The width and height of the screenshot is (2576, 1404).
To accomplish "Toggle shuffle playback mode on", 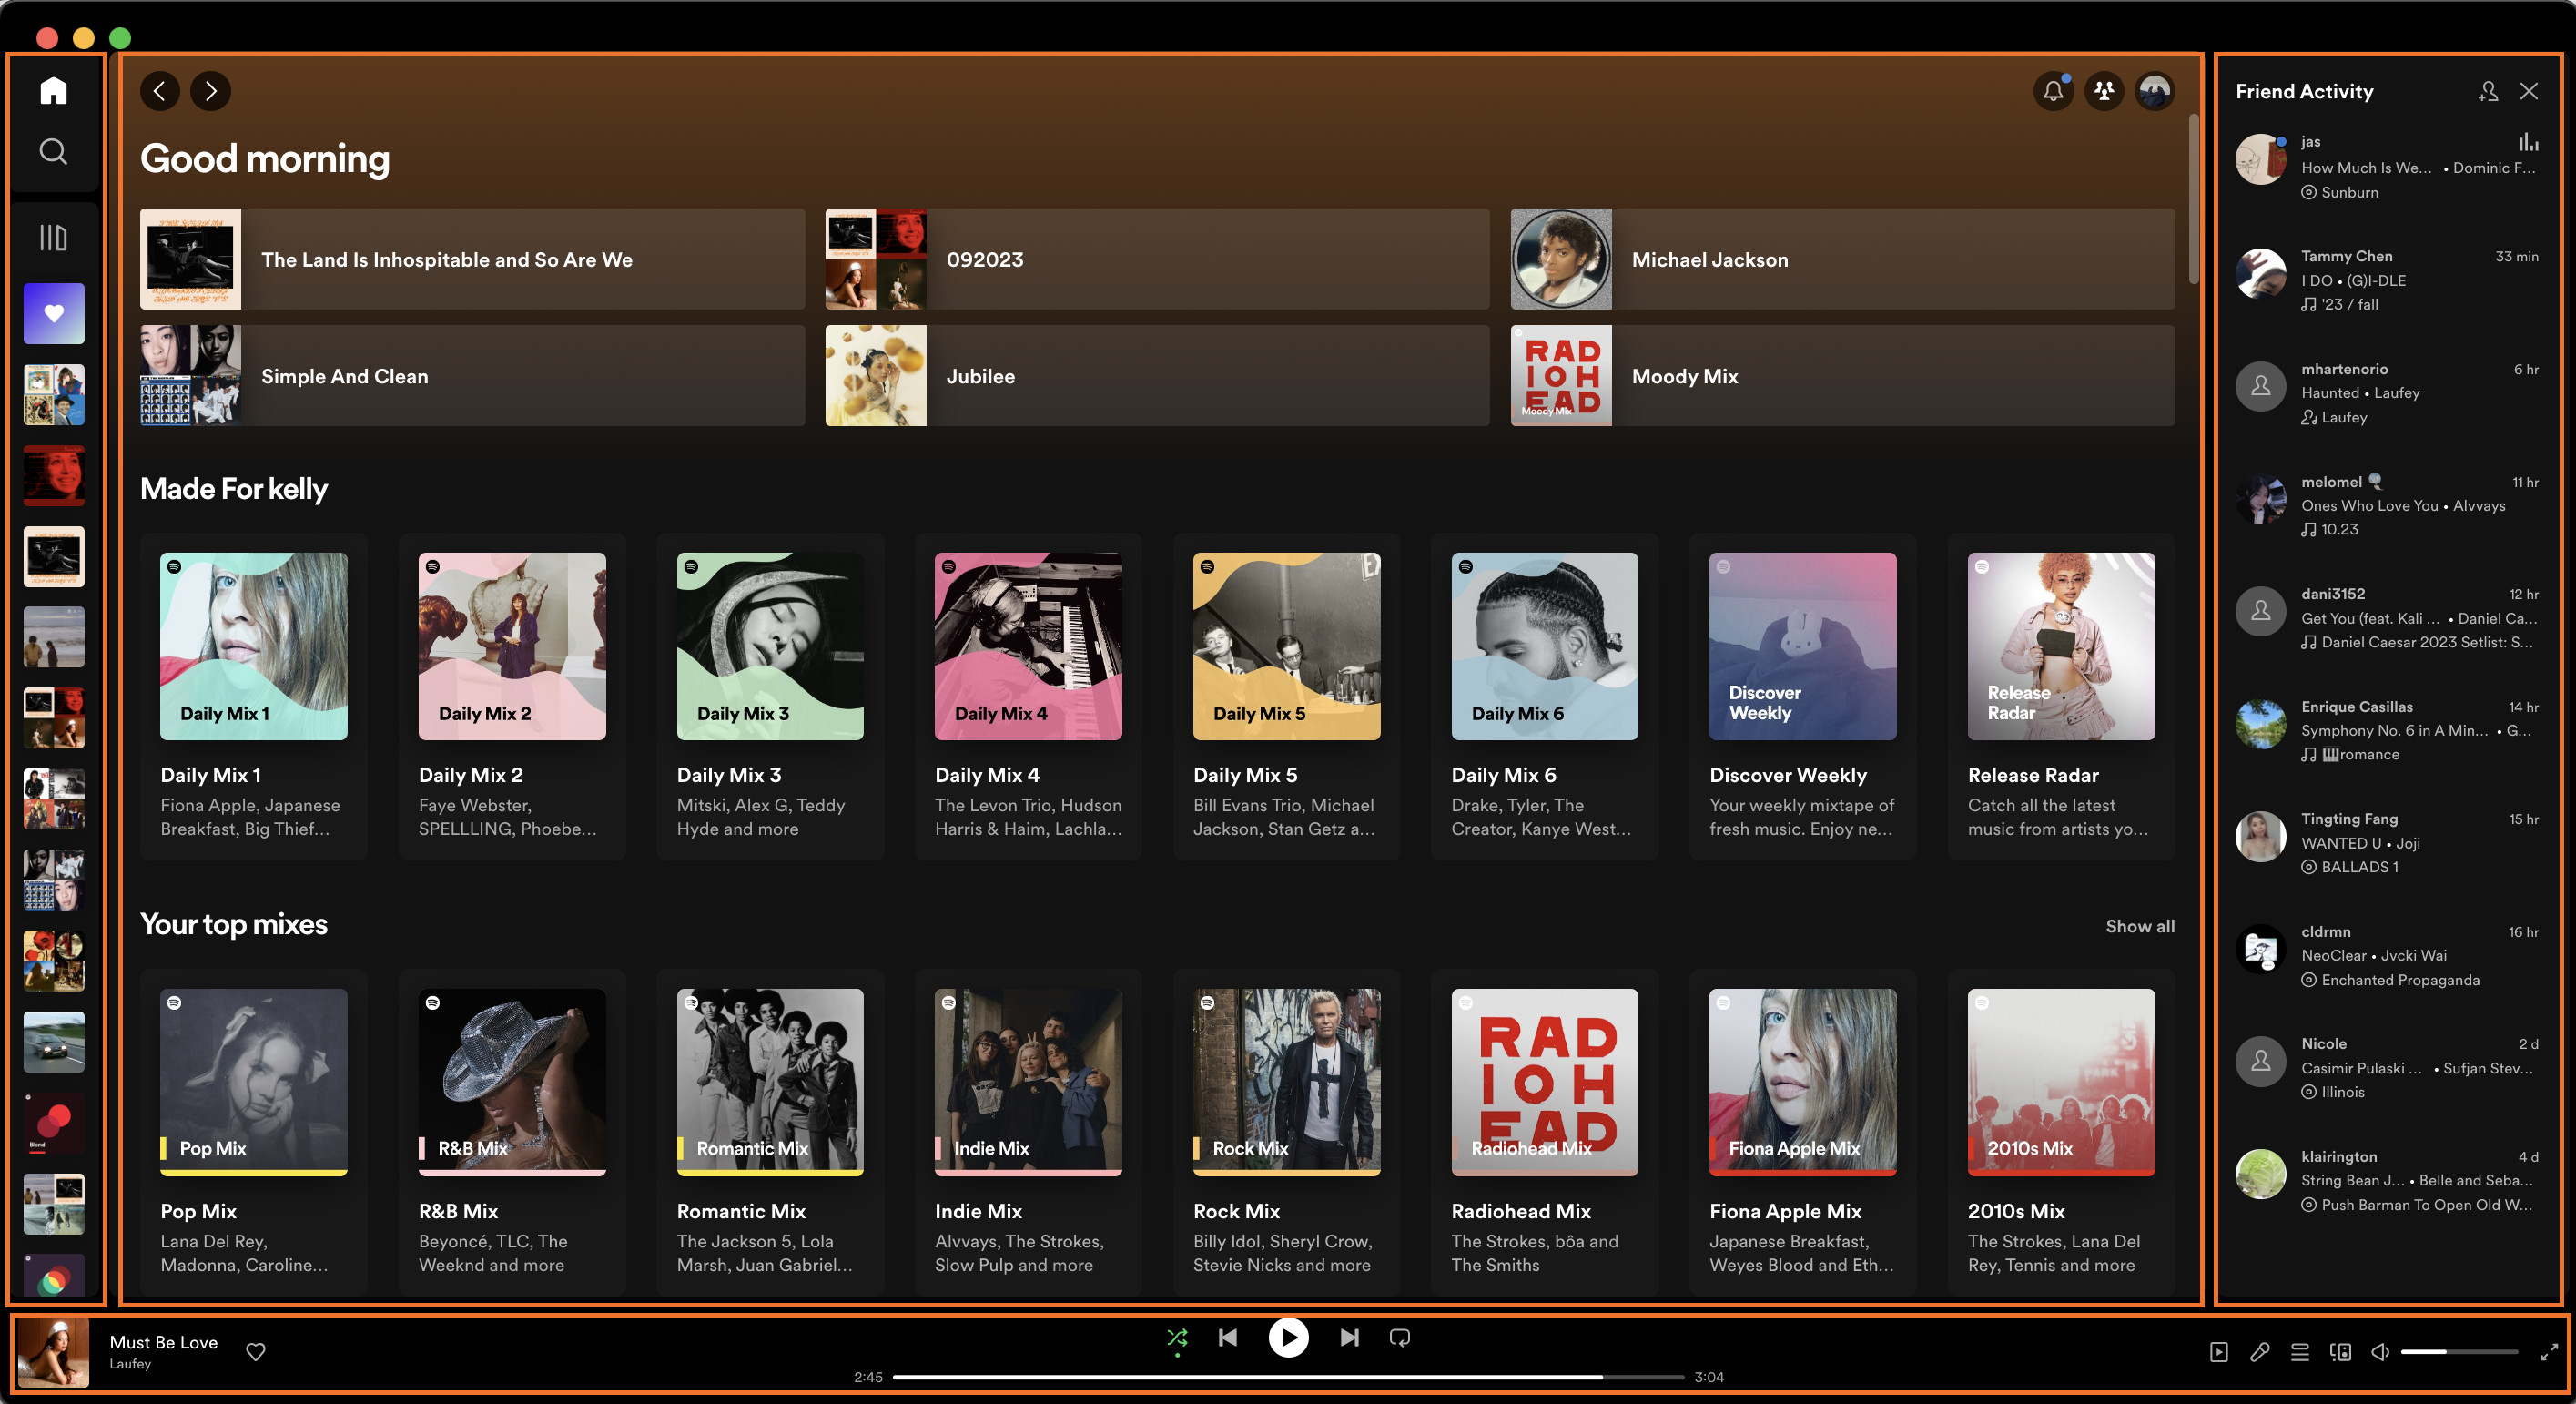I will 1177,1337.
